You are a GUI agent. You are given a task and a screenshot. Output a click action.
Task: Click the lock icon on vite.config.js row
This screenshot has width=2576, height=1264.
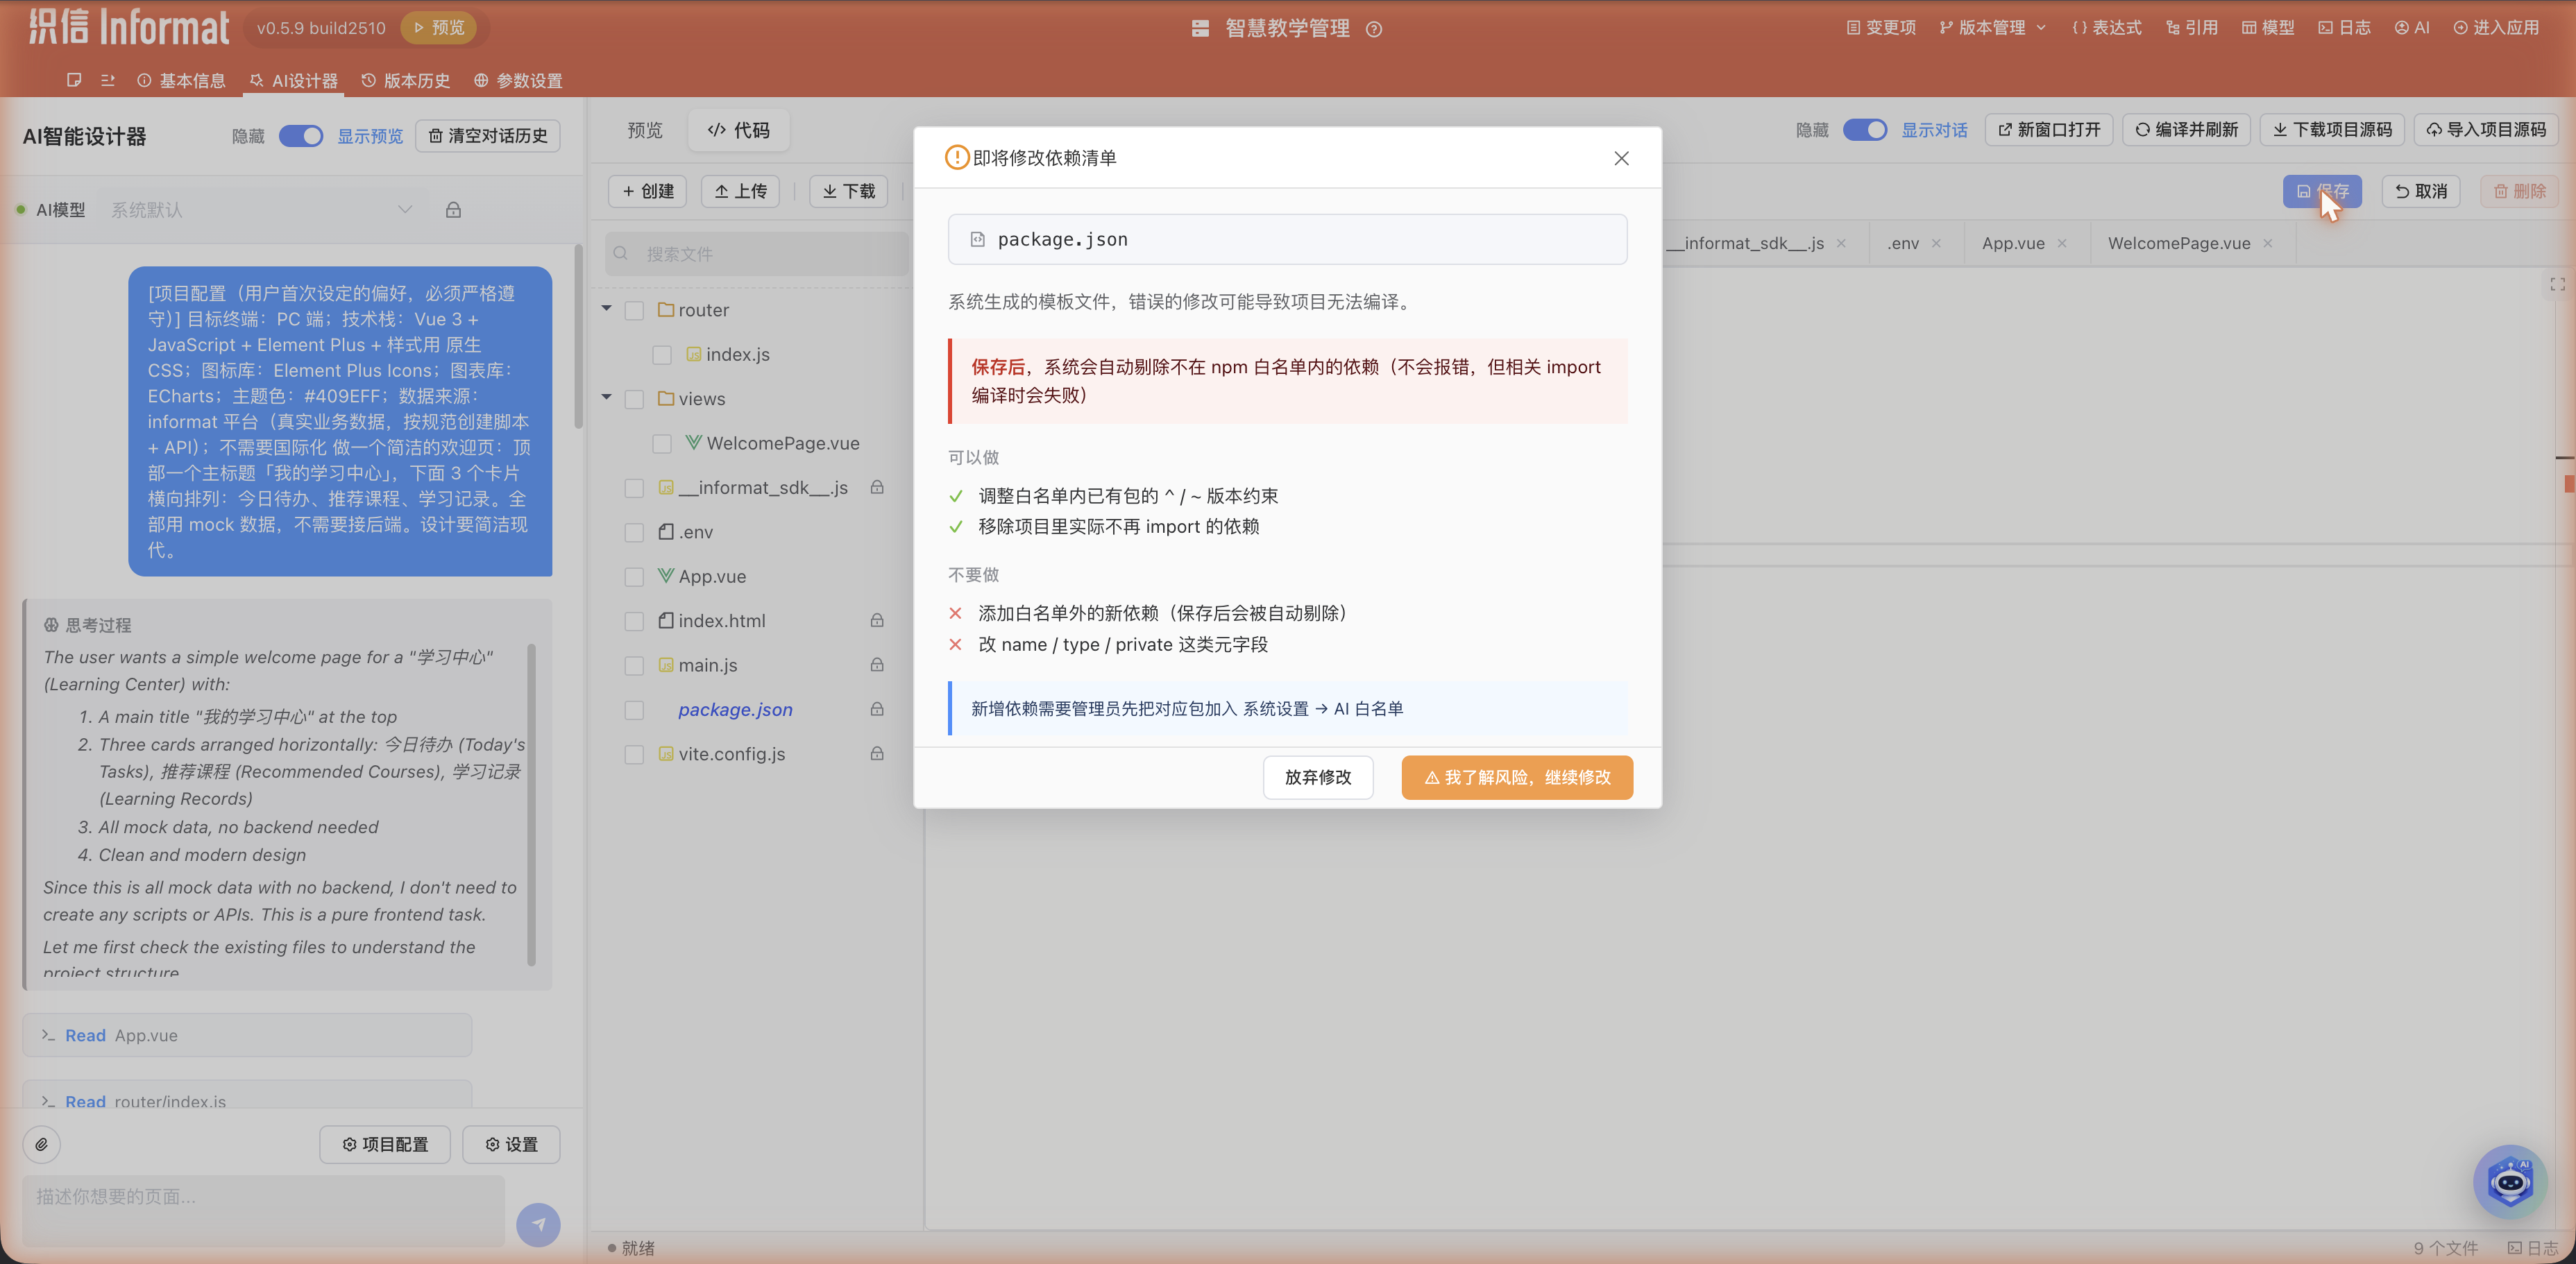tap(876, 754)
